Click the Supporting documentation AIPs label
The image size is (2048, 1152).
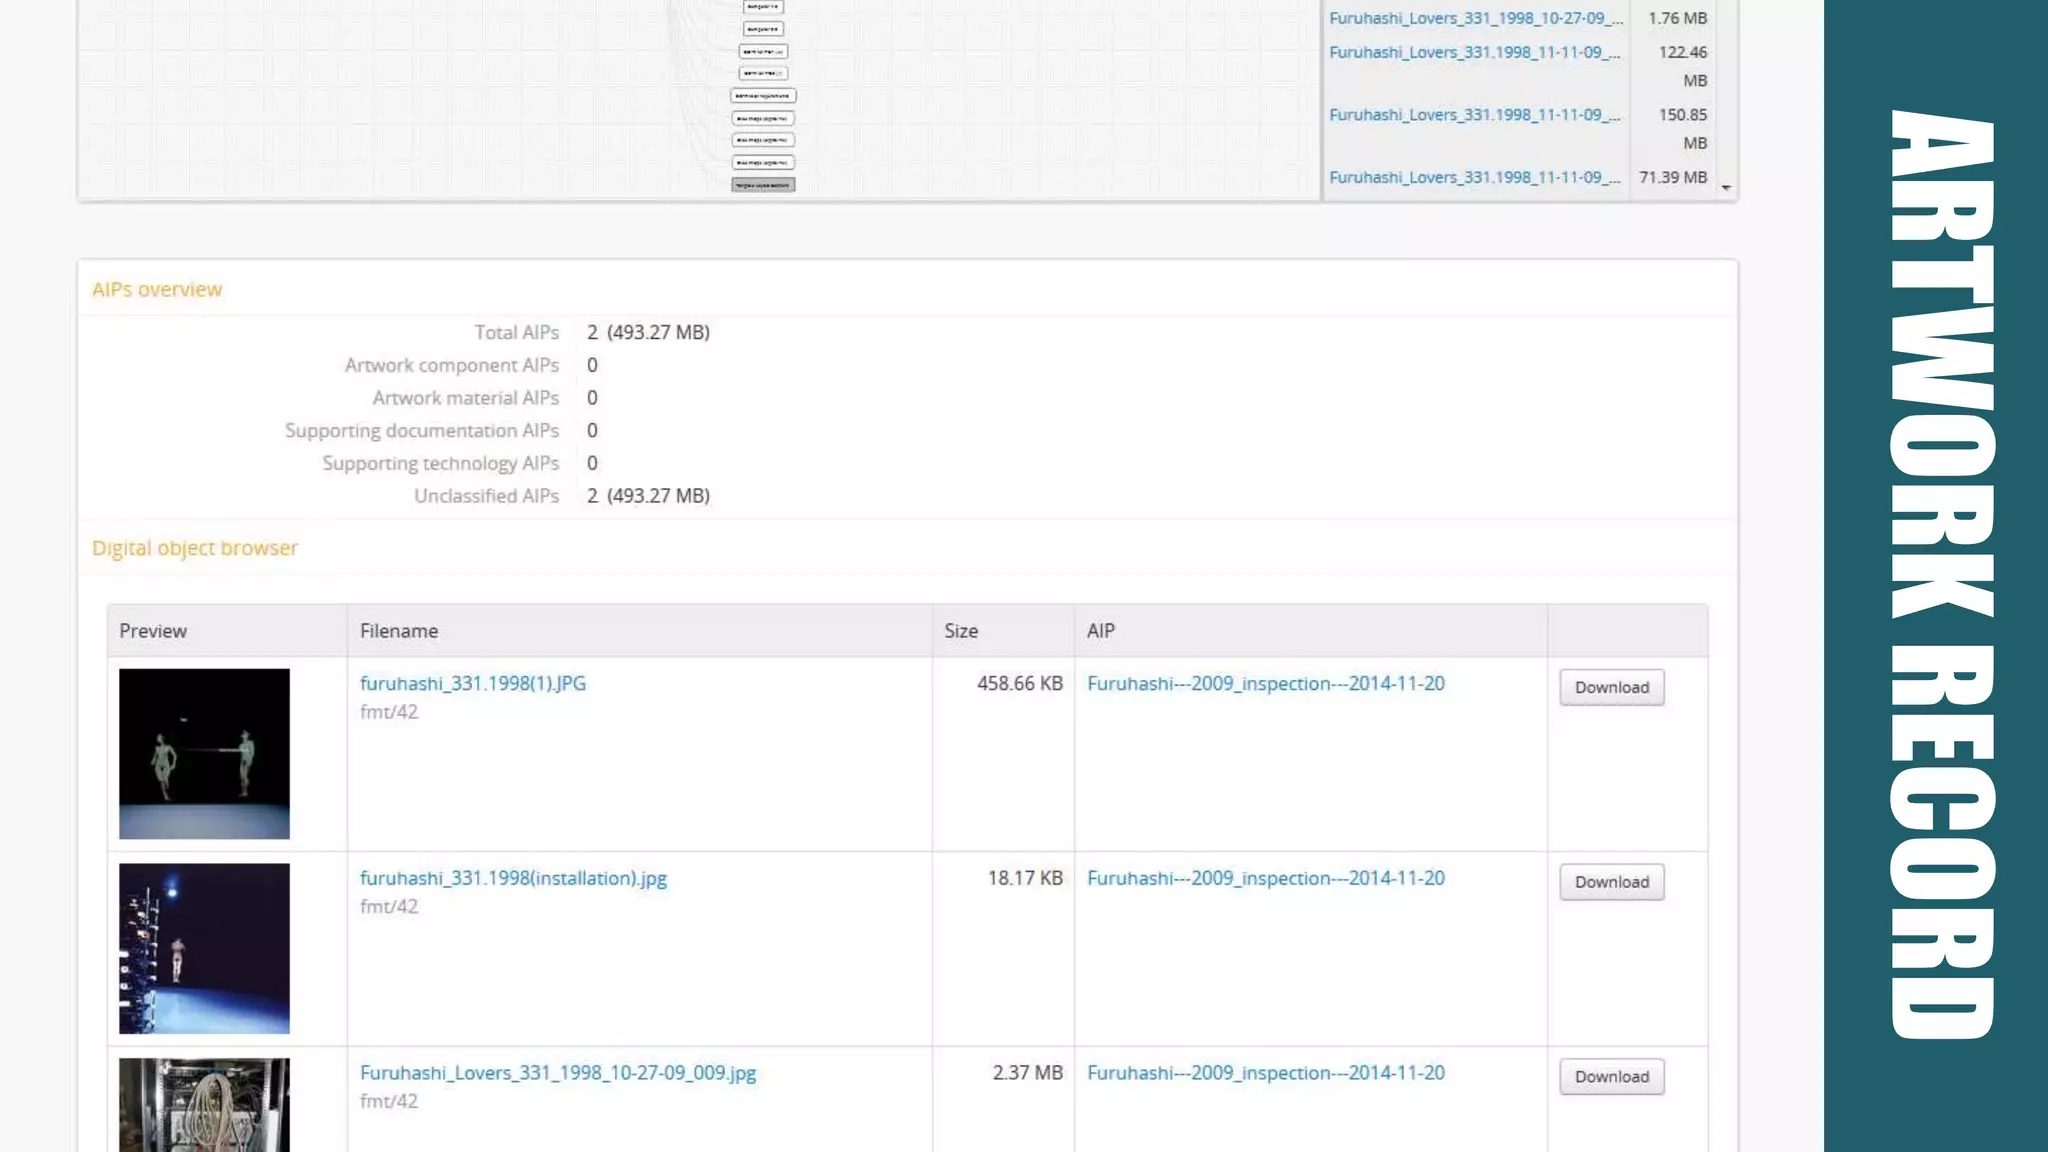click(422, 430)
